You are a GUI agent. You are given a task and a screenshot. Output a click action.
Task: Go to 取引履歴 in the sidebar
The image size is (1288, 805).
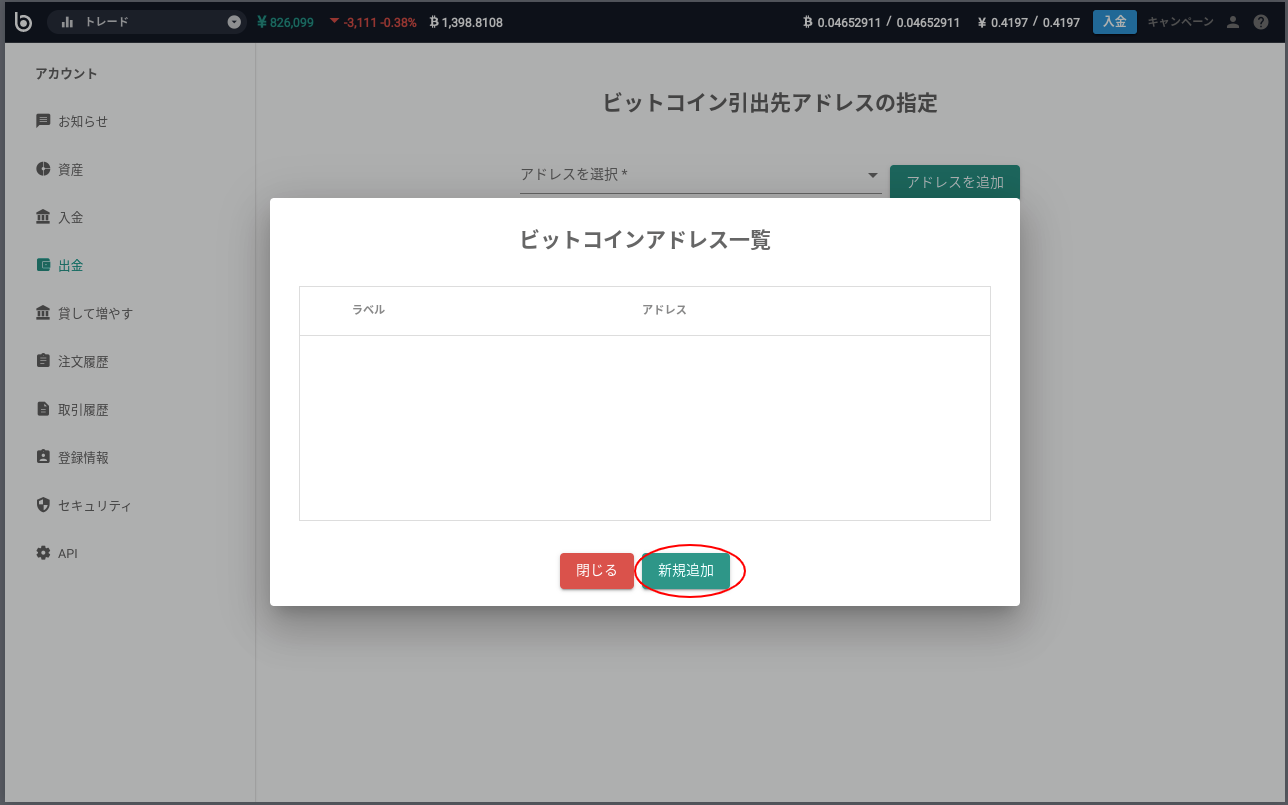[x=83, y=409]
